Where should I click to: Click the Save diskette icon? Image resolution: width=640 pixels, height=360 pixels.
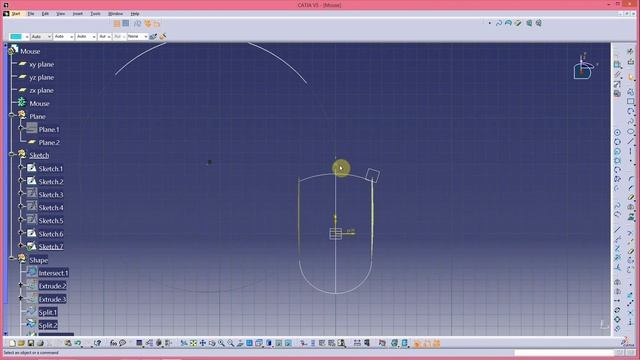pos(31,343)
